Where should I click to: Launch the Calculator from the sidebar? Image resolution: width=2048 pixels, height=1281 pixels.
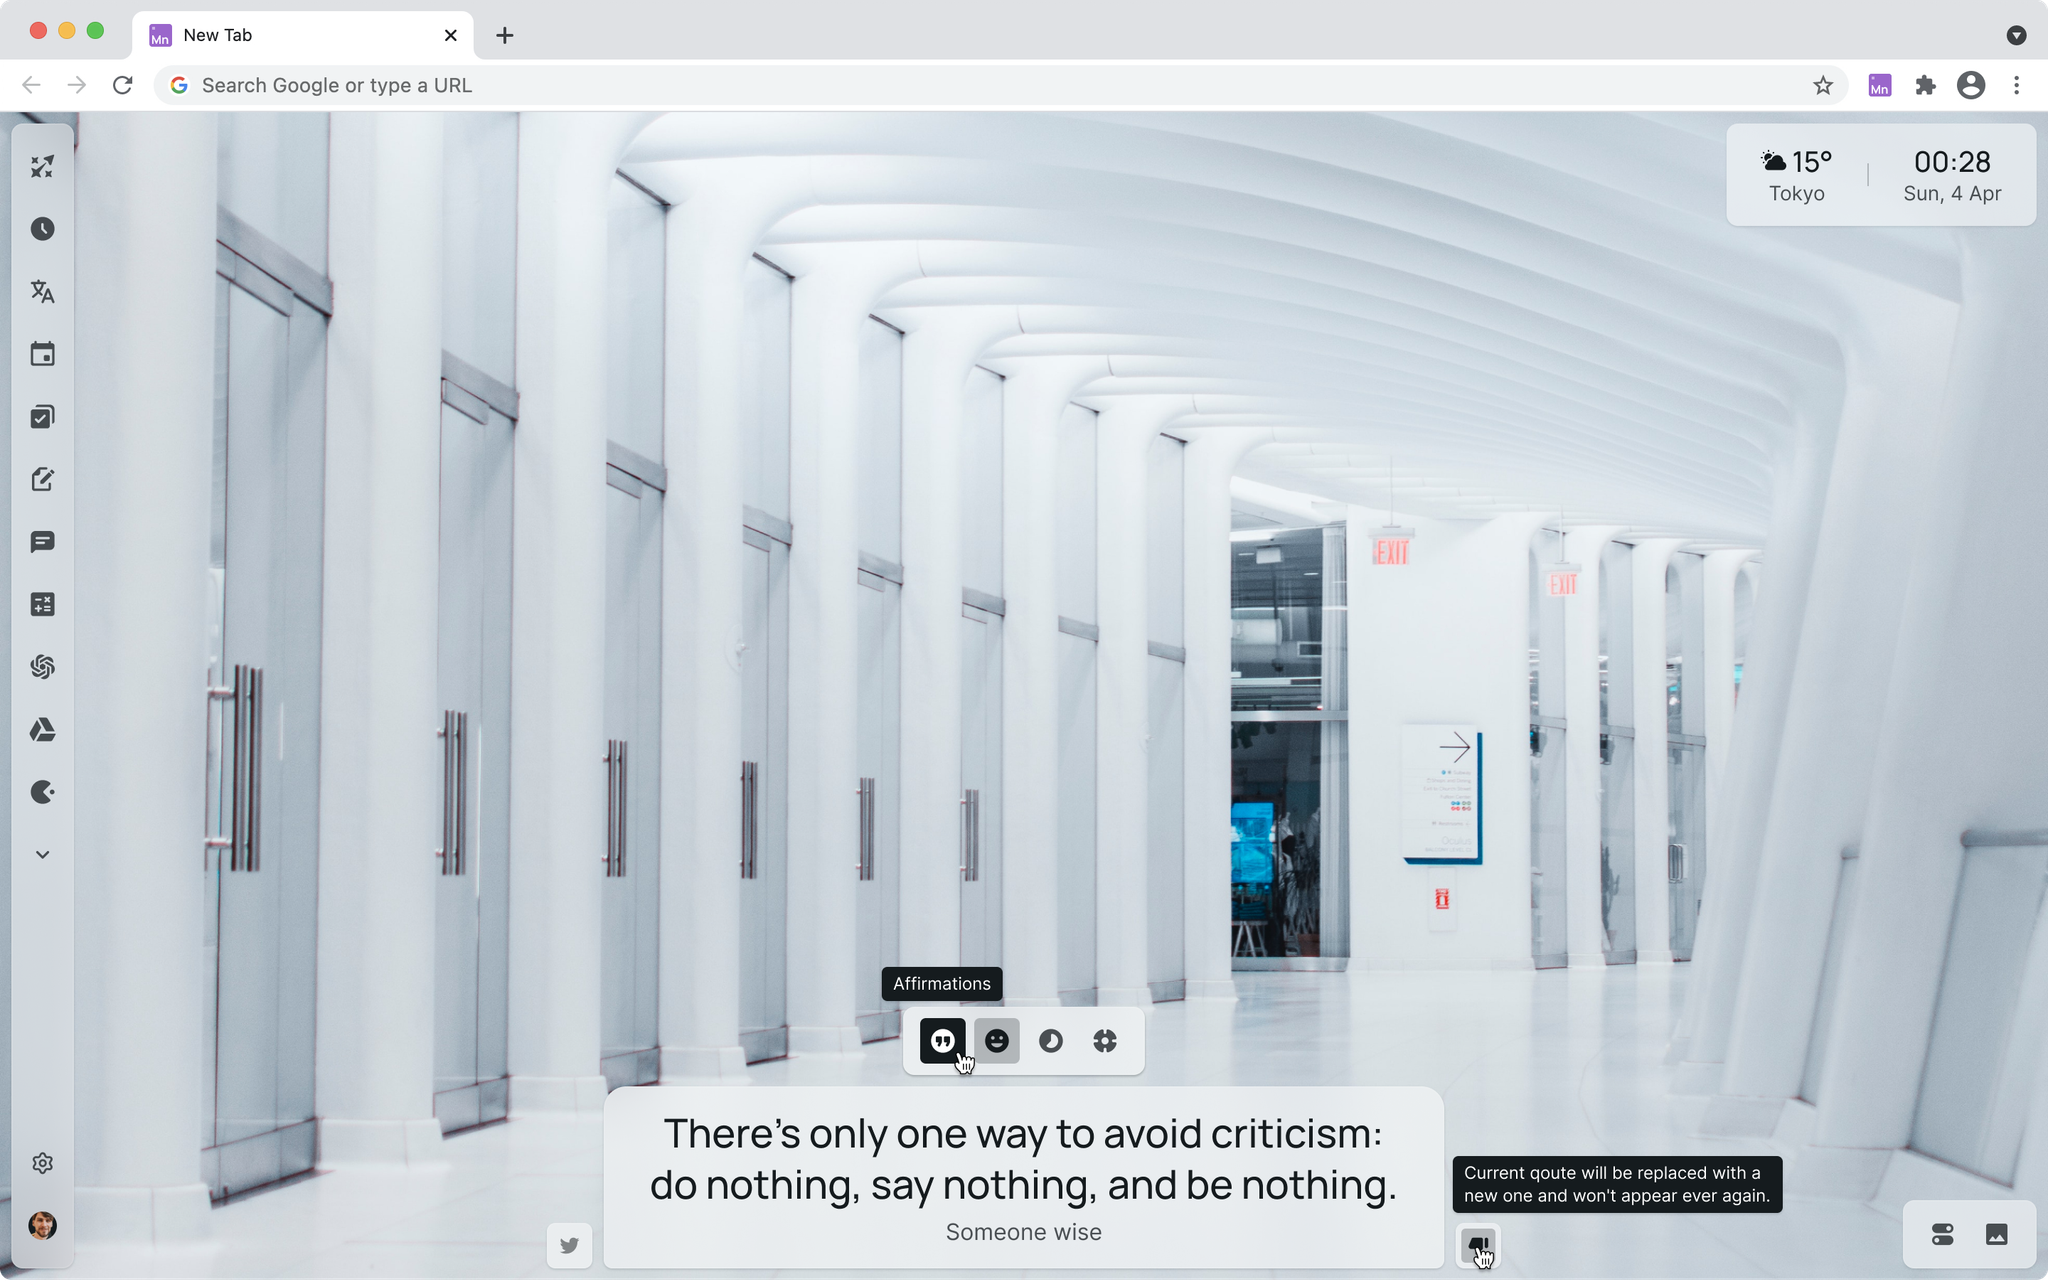coord(42,604)
